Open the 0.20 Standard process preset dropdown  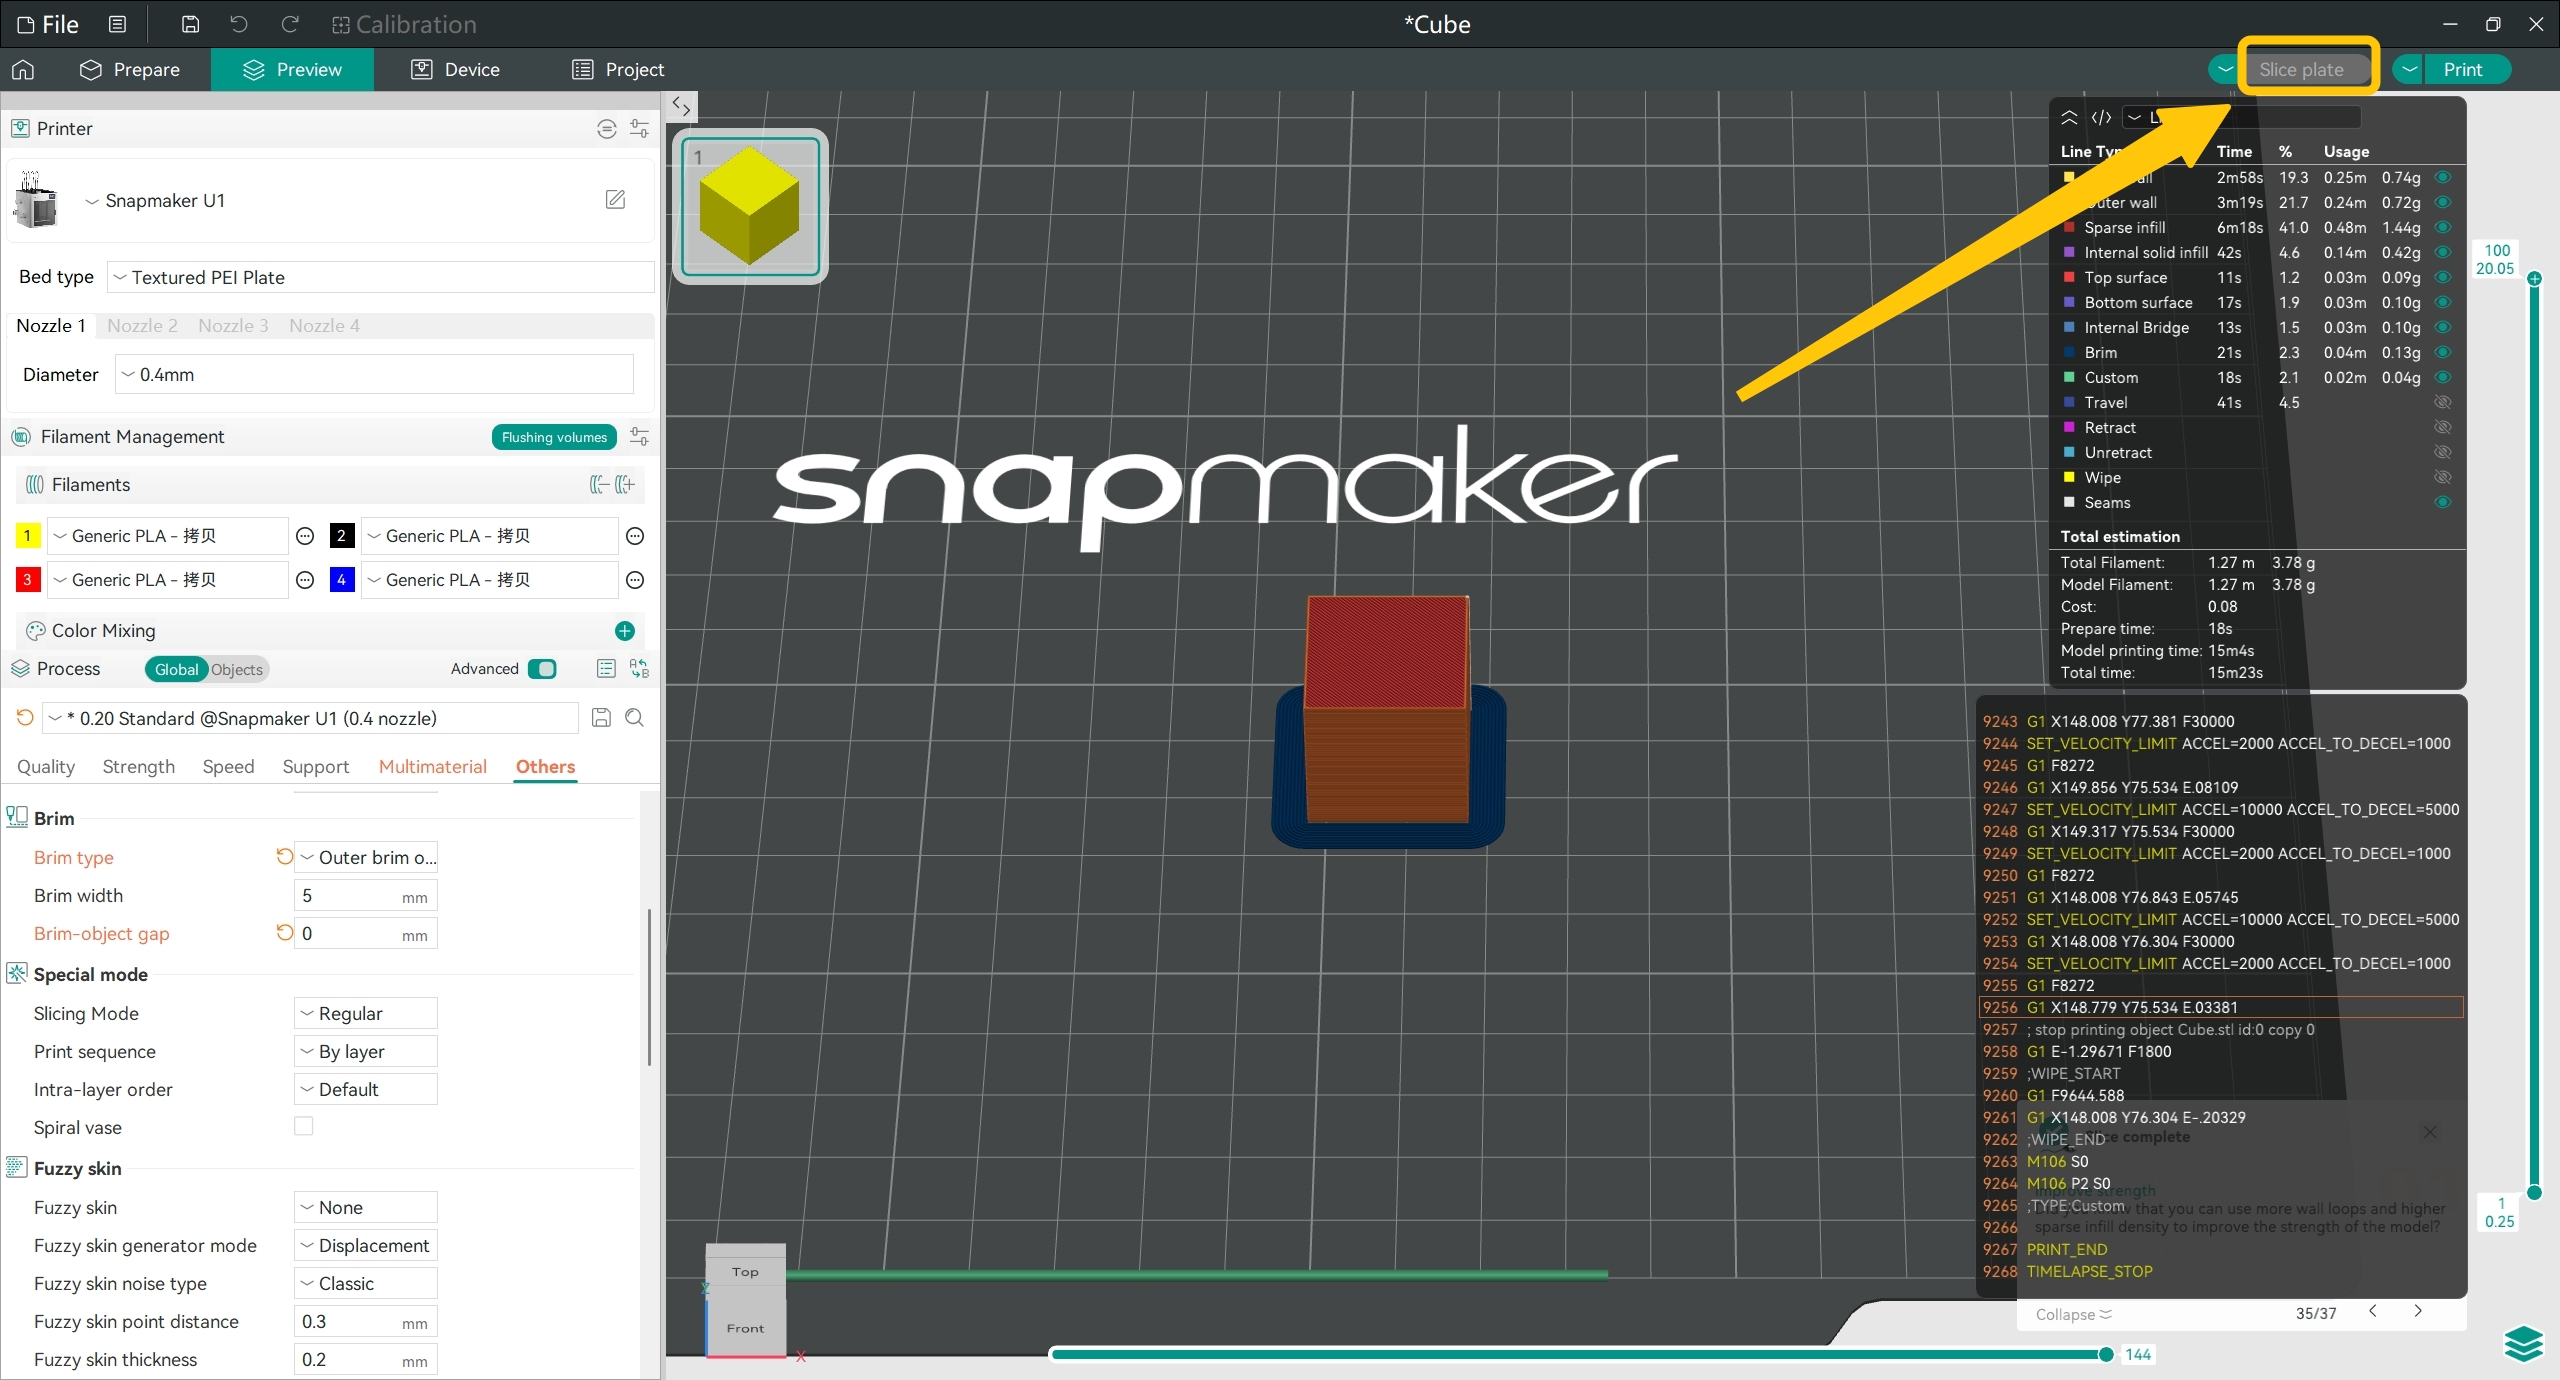311,718
